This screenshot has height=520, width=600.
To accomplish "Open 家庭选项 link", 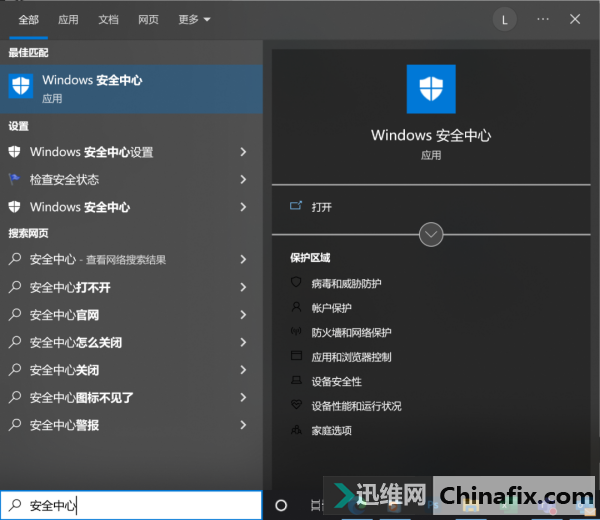I will point(331,430).
